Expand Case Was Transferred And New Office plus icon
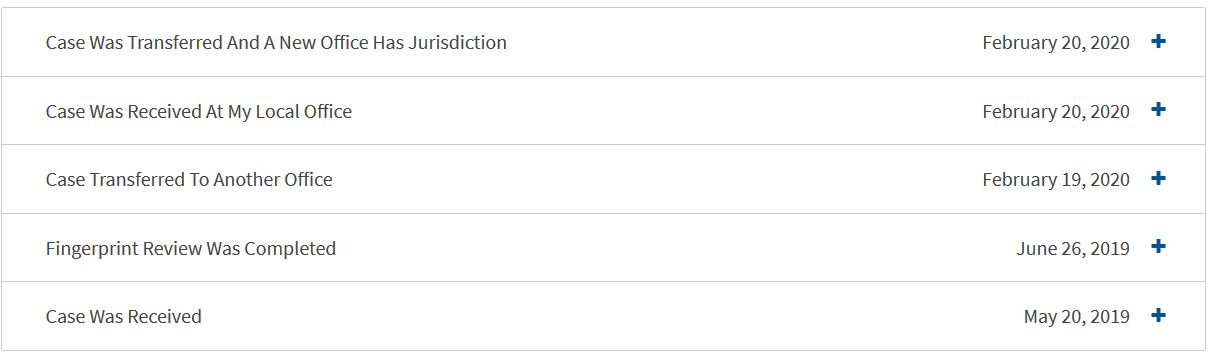The image size is (1212, 360). [1158, 42]
